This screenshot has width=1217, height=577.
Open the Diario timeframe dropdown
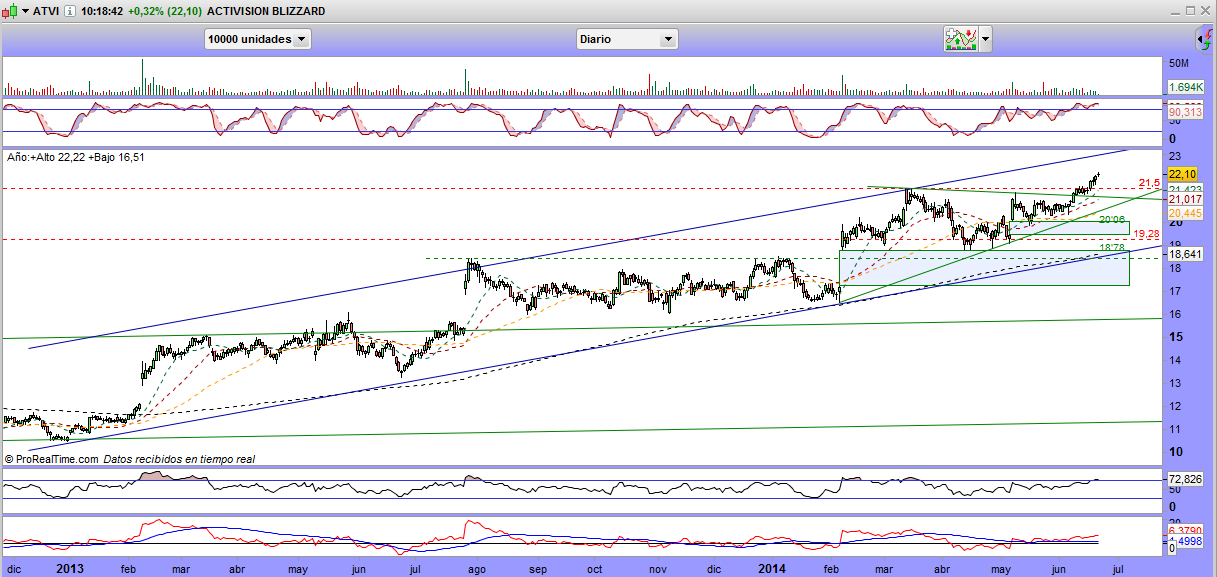pyautogui.click(x=627, y=39)
